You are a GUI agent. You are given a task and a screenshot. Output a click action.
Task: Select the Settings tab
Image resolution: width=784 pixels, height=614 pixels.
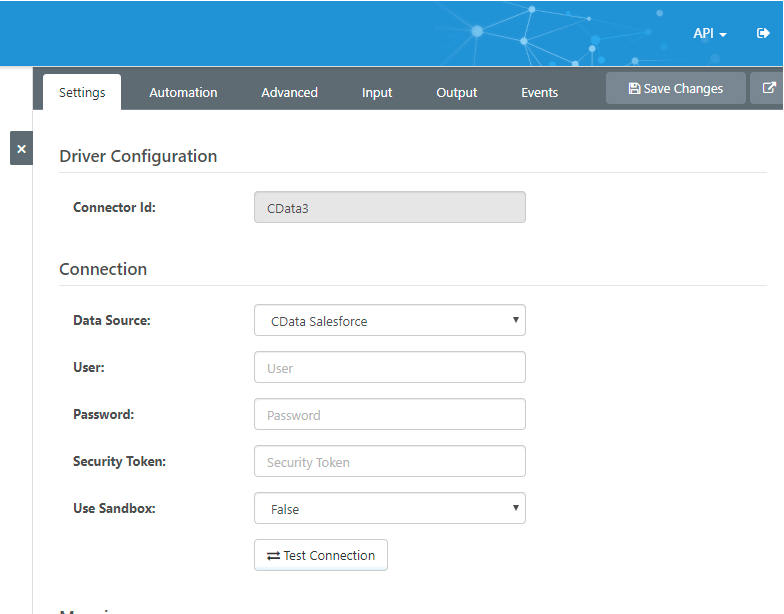click(x=82, y=93)
